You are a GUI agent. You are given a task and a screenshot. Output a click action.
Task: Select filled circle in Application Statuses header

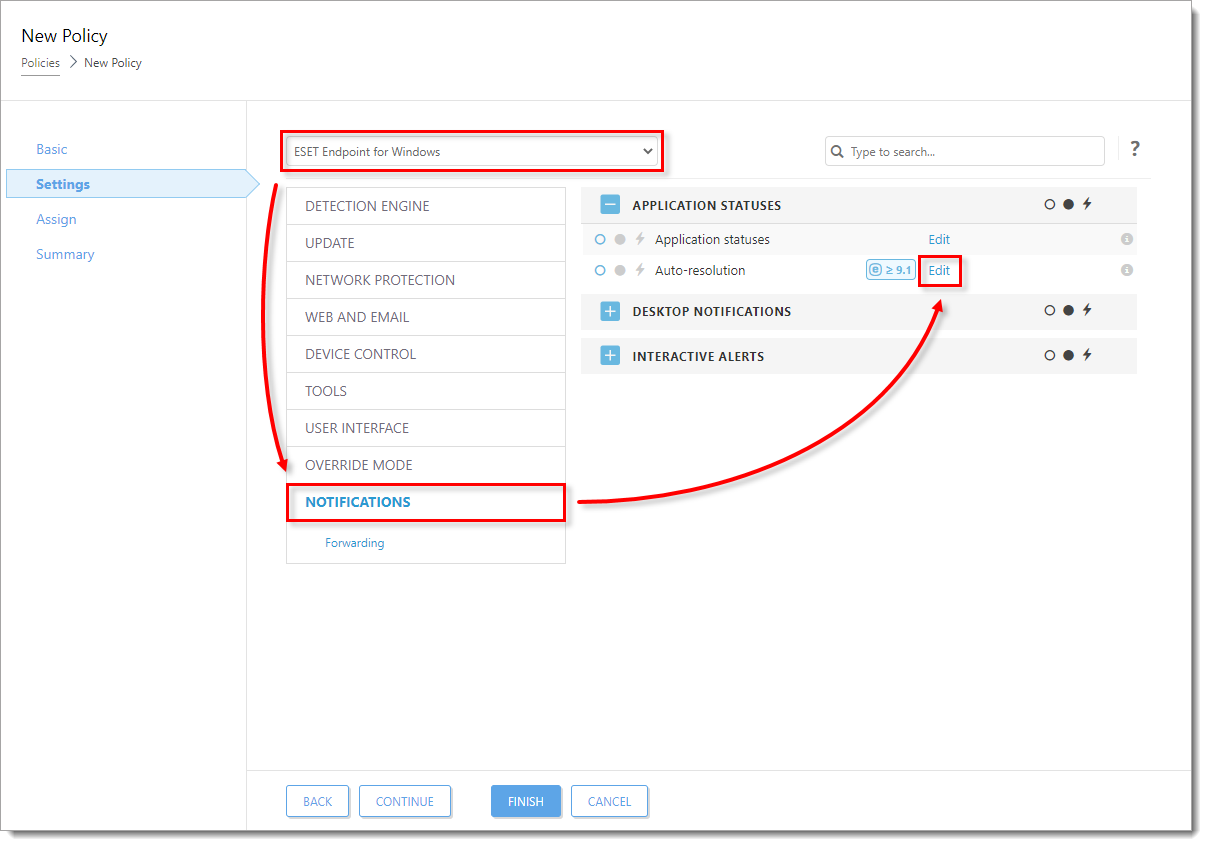coord(1068,204)
